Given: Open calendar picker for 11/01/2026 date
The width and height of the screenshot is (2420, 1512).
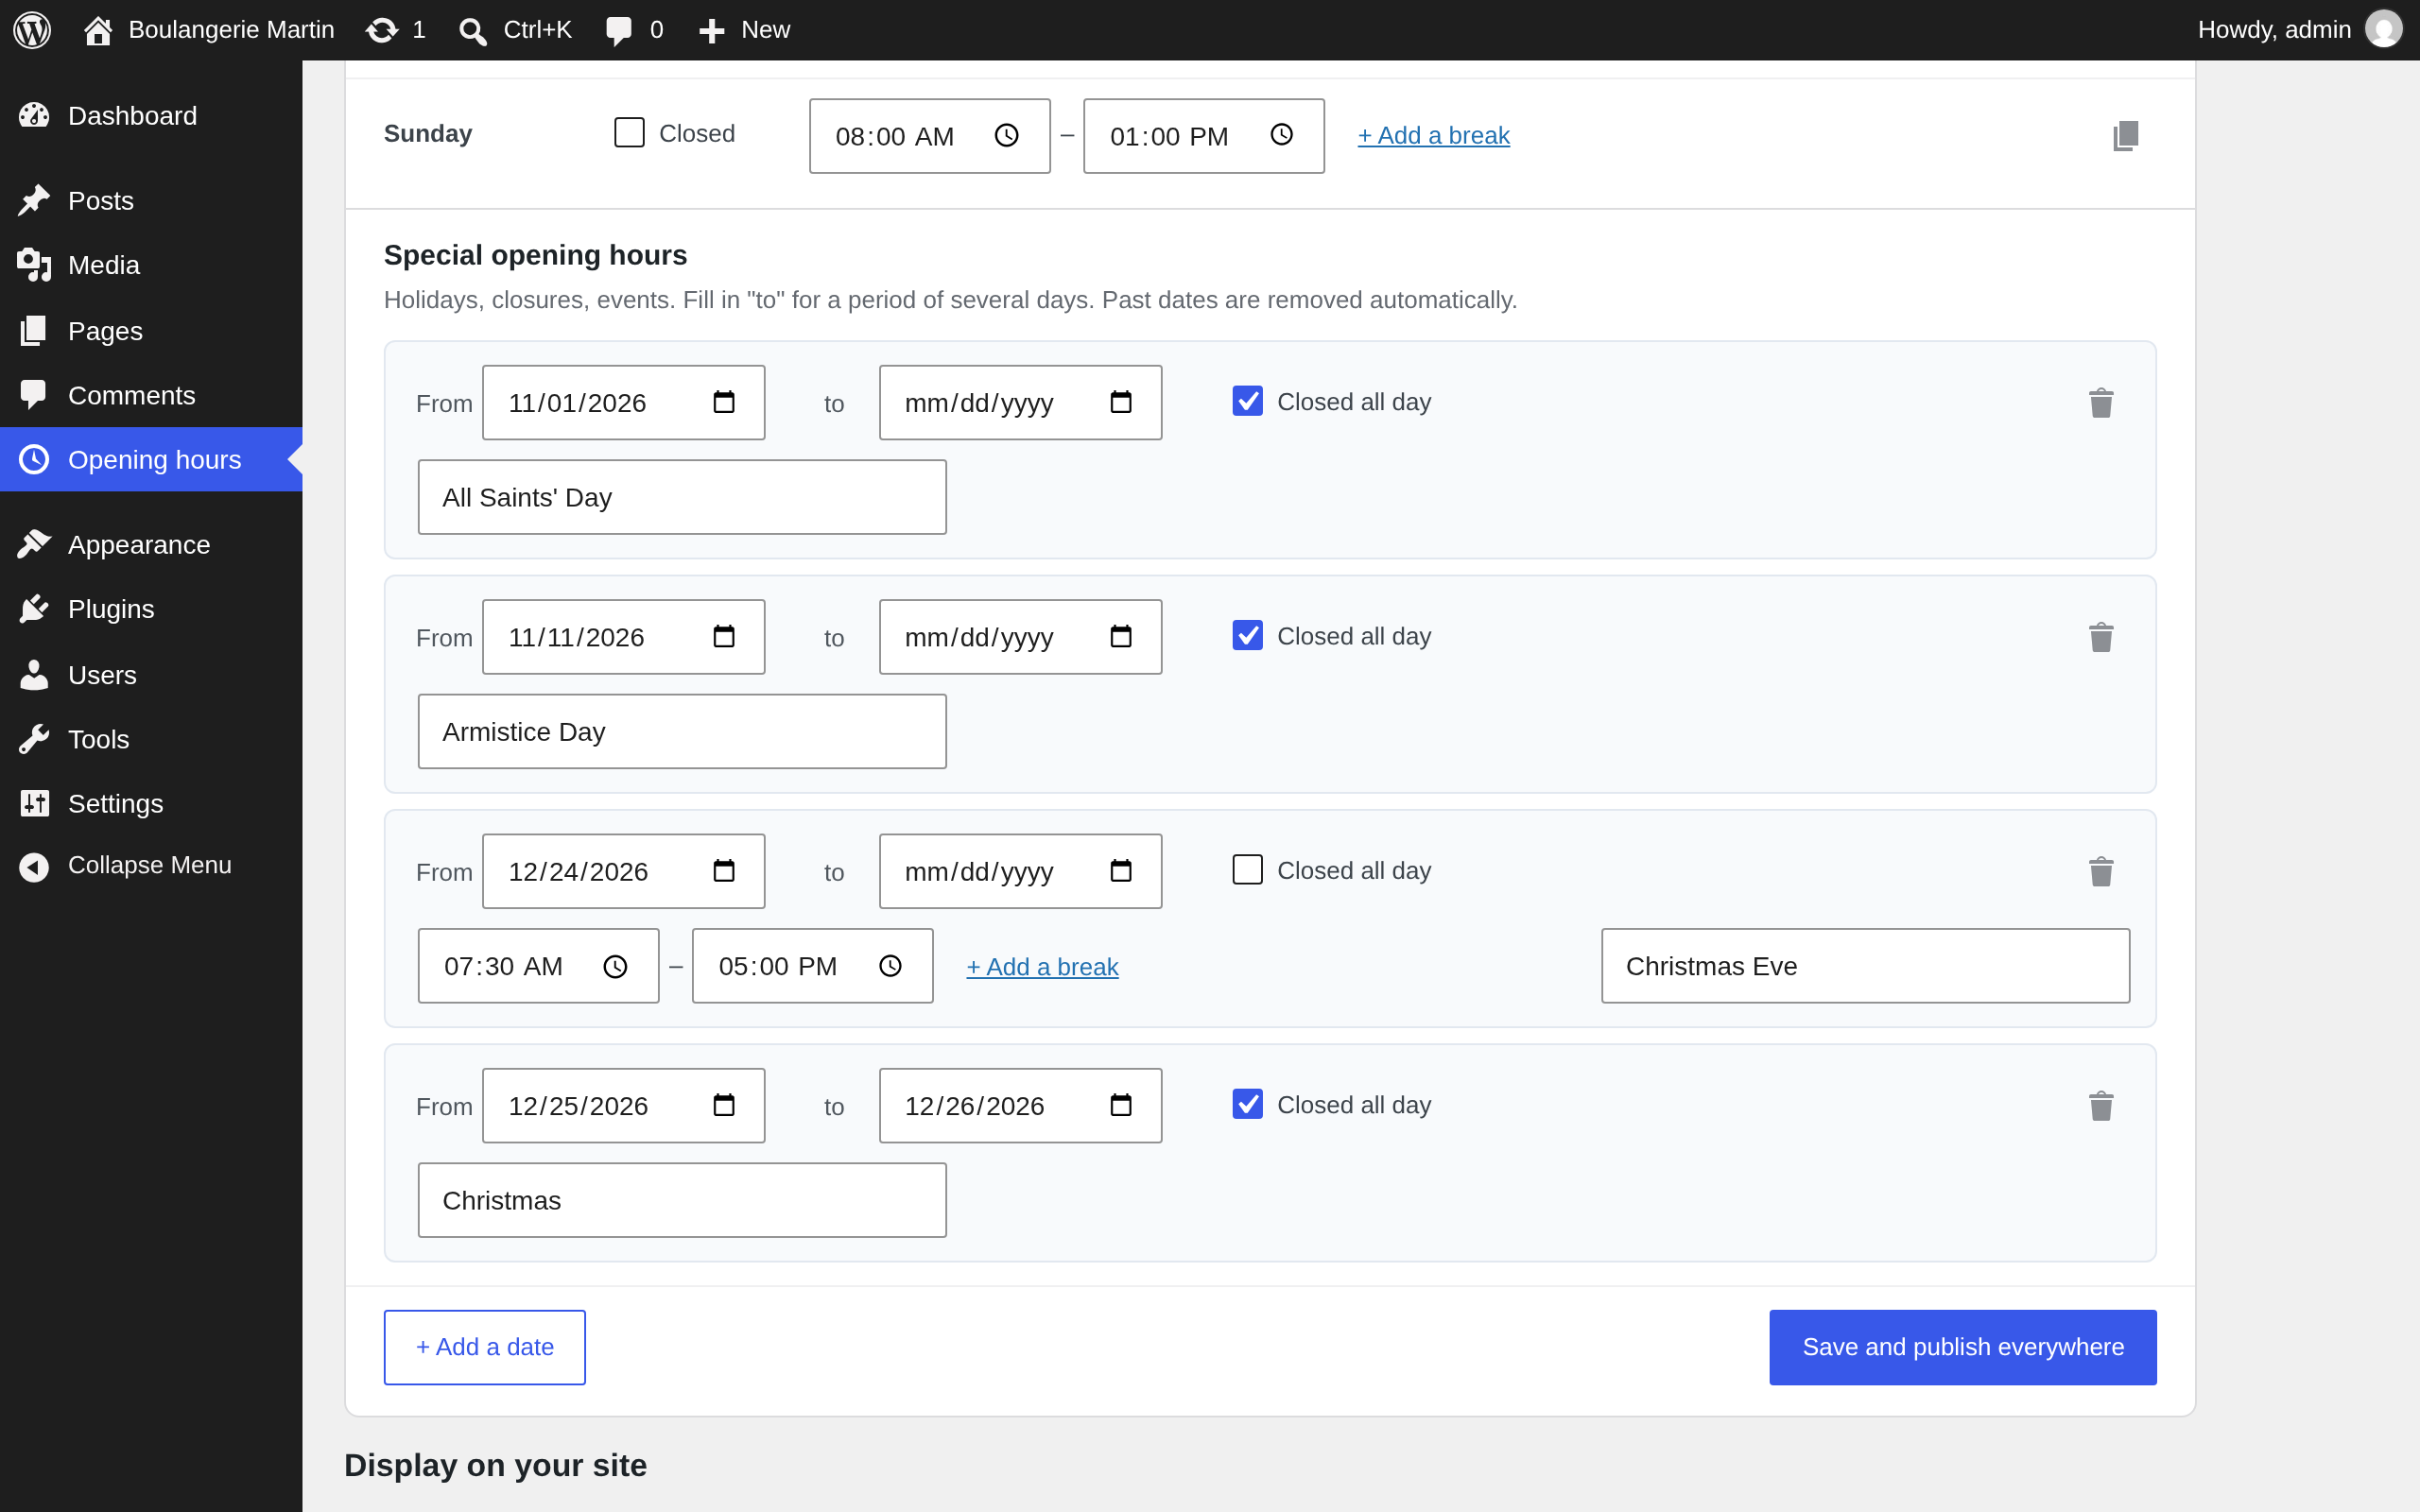Looking at the screenshot, I should (x=724, y=402).
